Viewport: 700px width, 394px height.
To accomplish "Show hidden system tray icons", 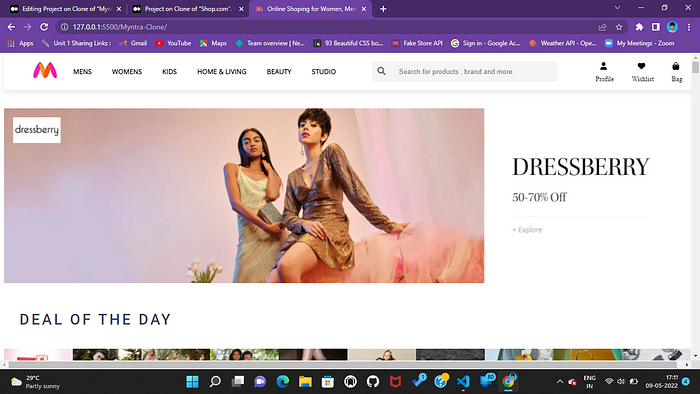I will point(559,382).
